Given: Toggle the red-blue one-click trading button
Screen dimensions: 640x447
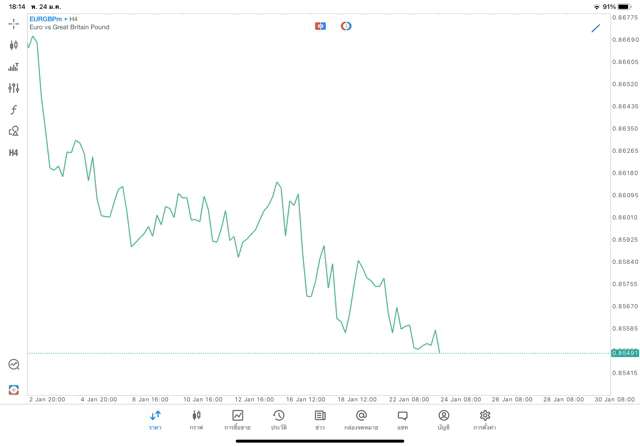Looking at the screenshot, I should 320,26.
